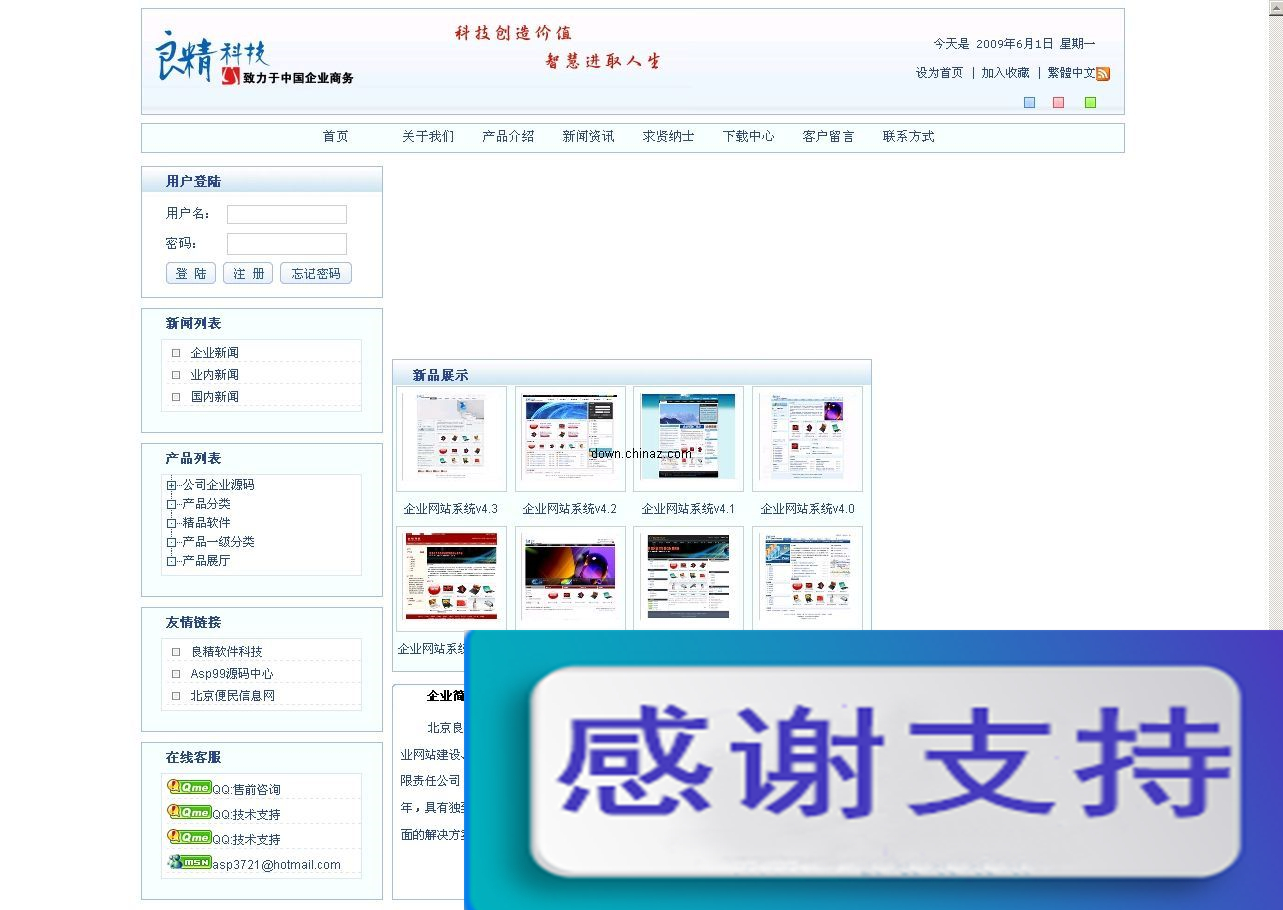Viewport: 1283px width, 910px height.
Task: Select 精品软件 in the product tree
Action: click(206, 523)
